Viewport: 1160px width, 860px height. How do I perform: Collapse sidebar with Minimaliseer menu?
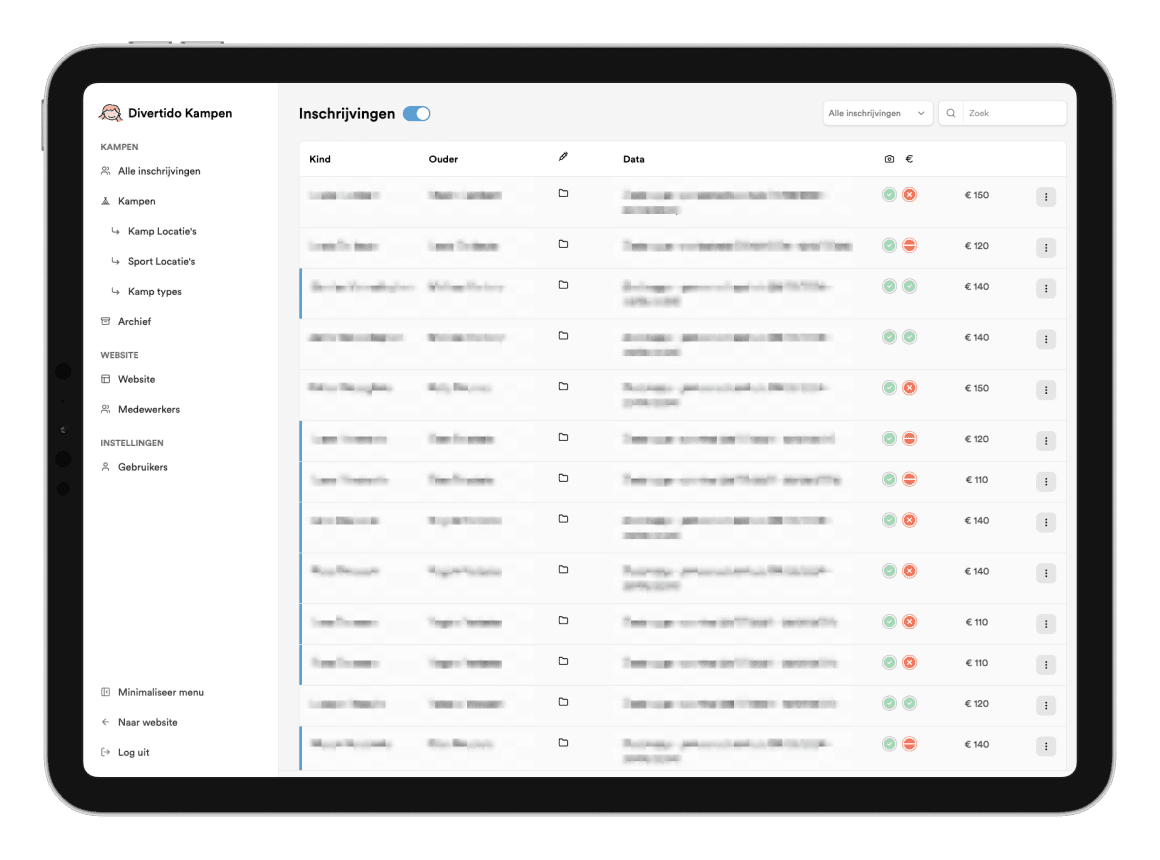(x=160, y=692)
